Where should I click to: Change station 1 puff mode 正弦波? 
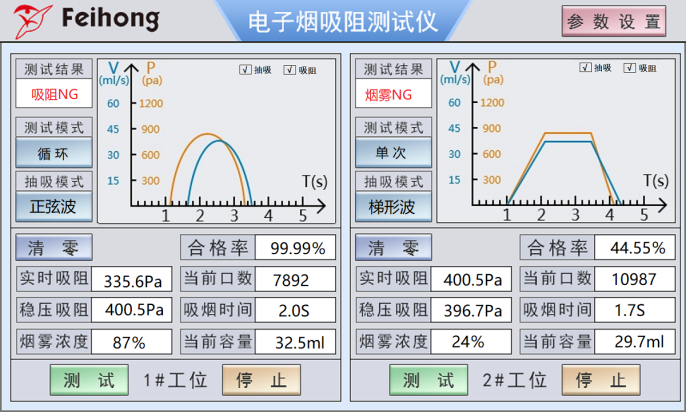(54, 206)
